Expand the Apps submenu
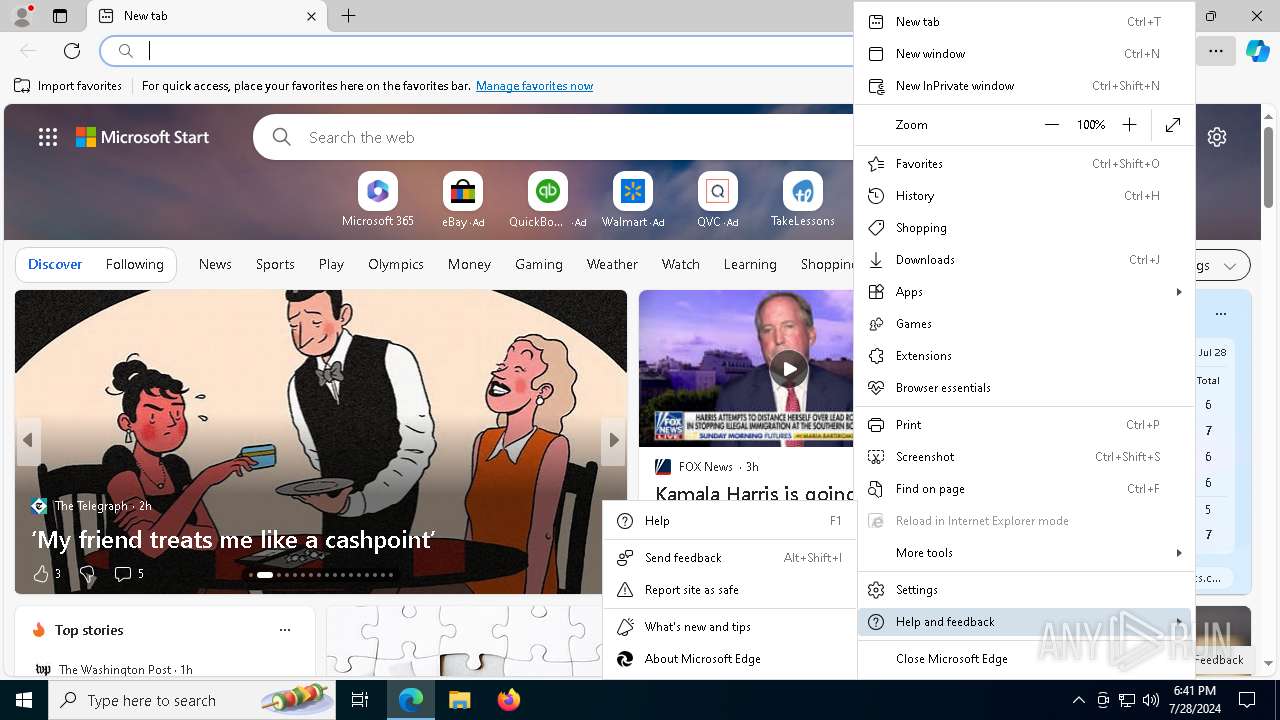 [1025, 292]
